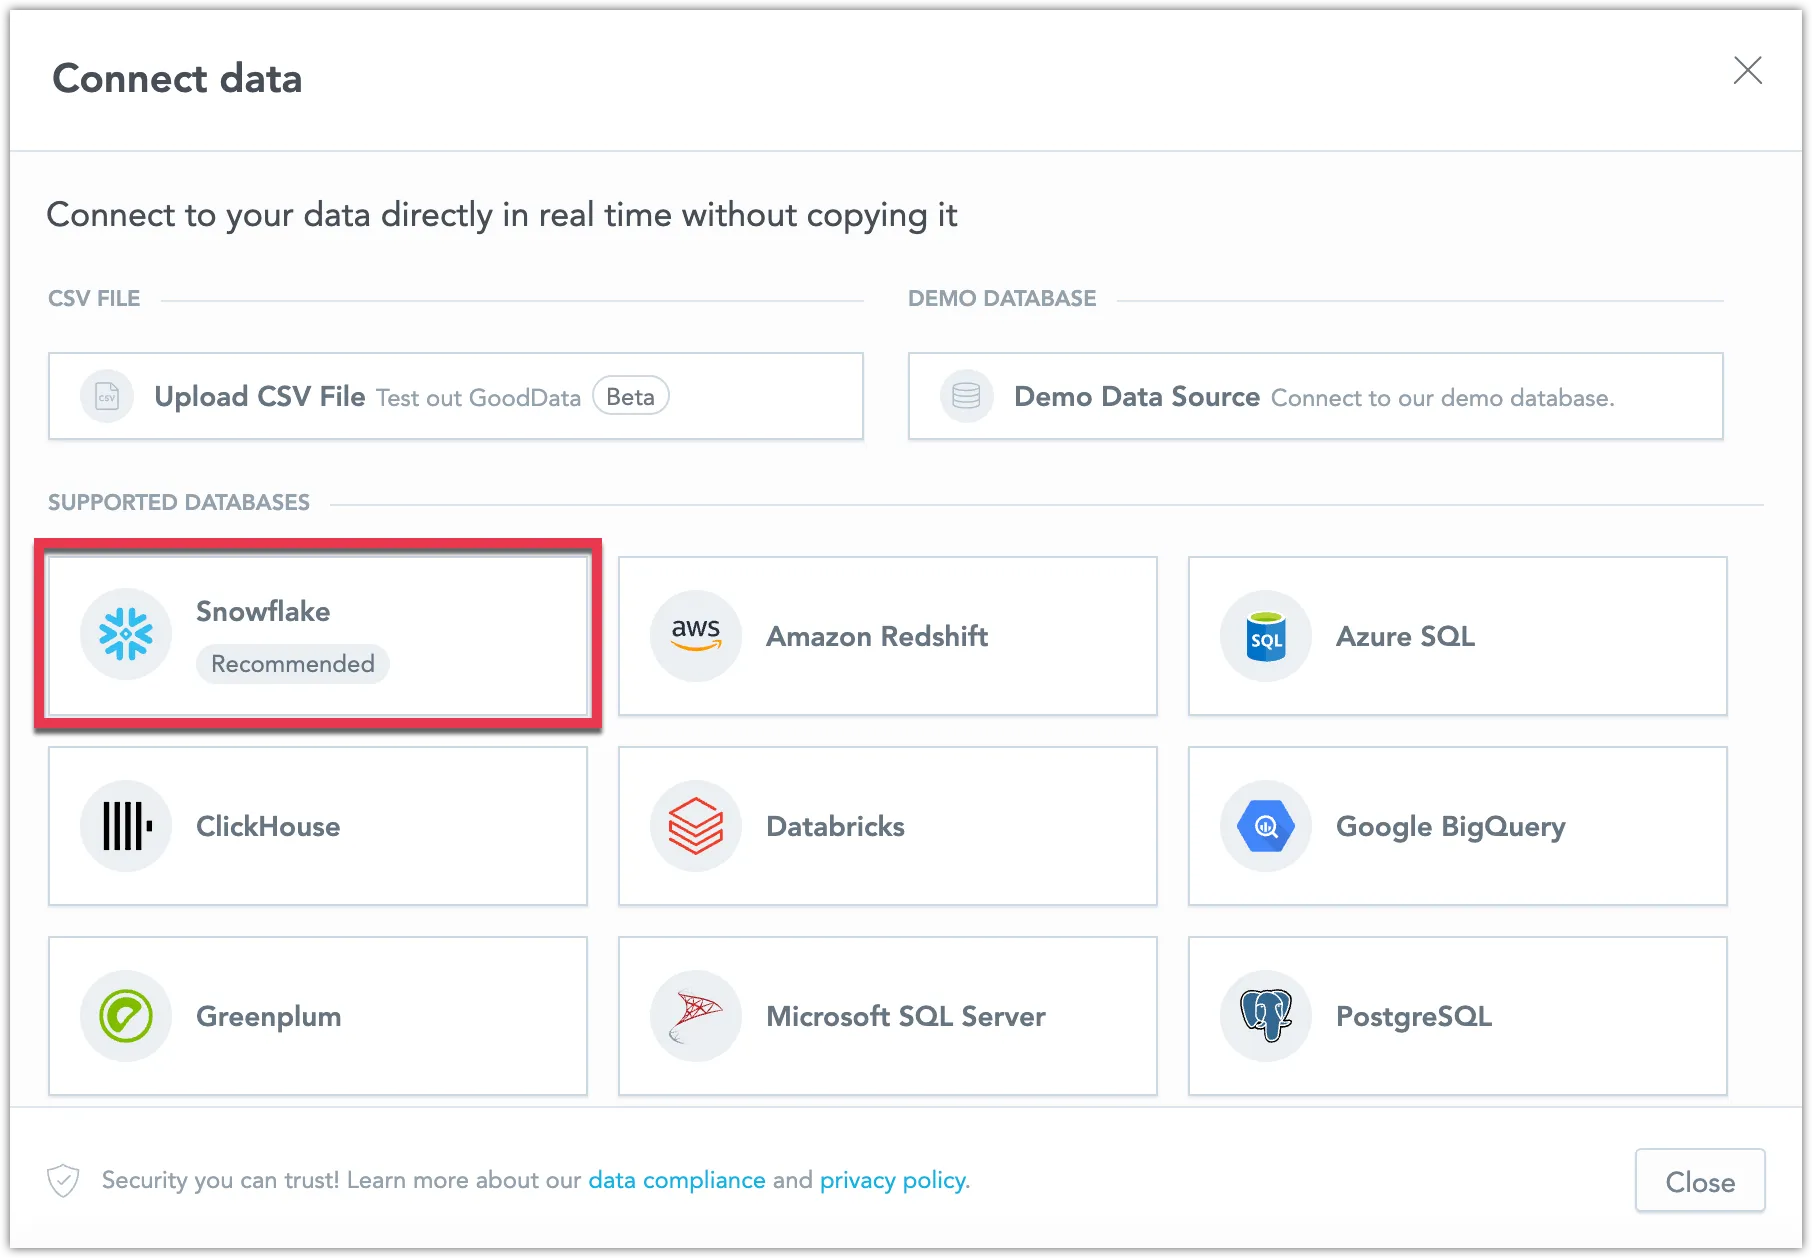This screenshot has height=1258, width=1812.
Task: Dismiss the dialog with the X
Action: [x=1748, y=71]
